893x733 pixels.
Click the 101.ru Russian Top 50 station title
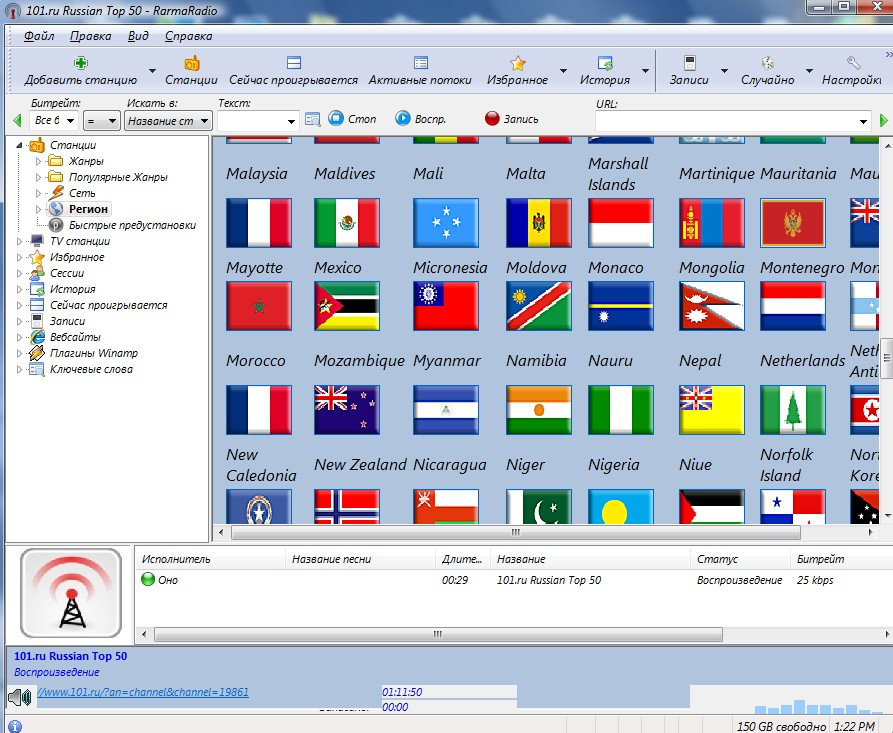click(x=71, y=656)
